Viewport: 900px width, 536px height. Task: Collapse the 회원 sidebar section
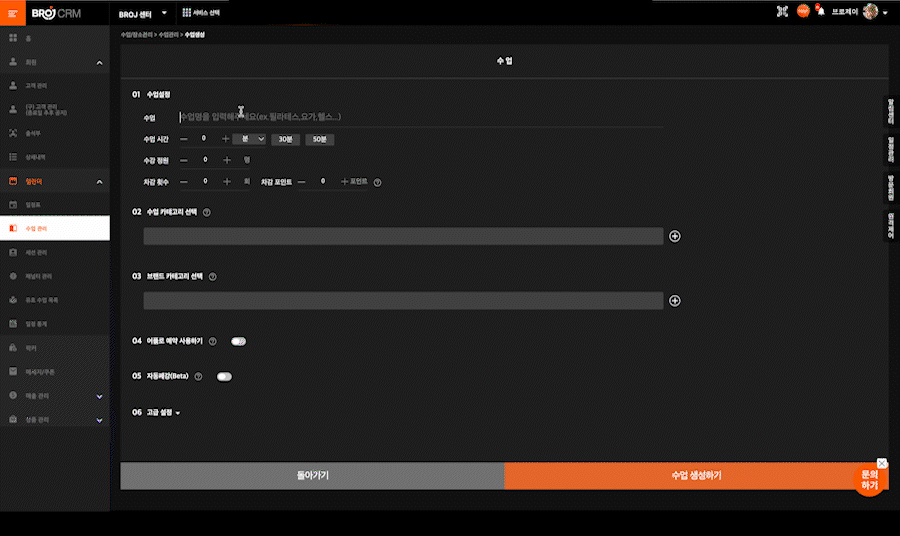(99, 63)
